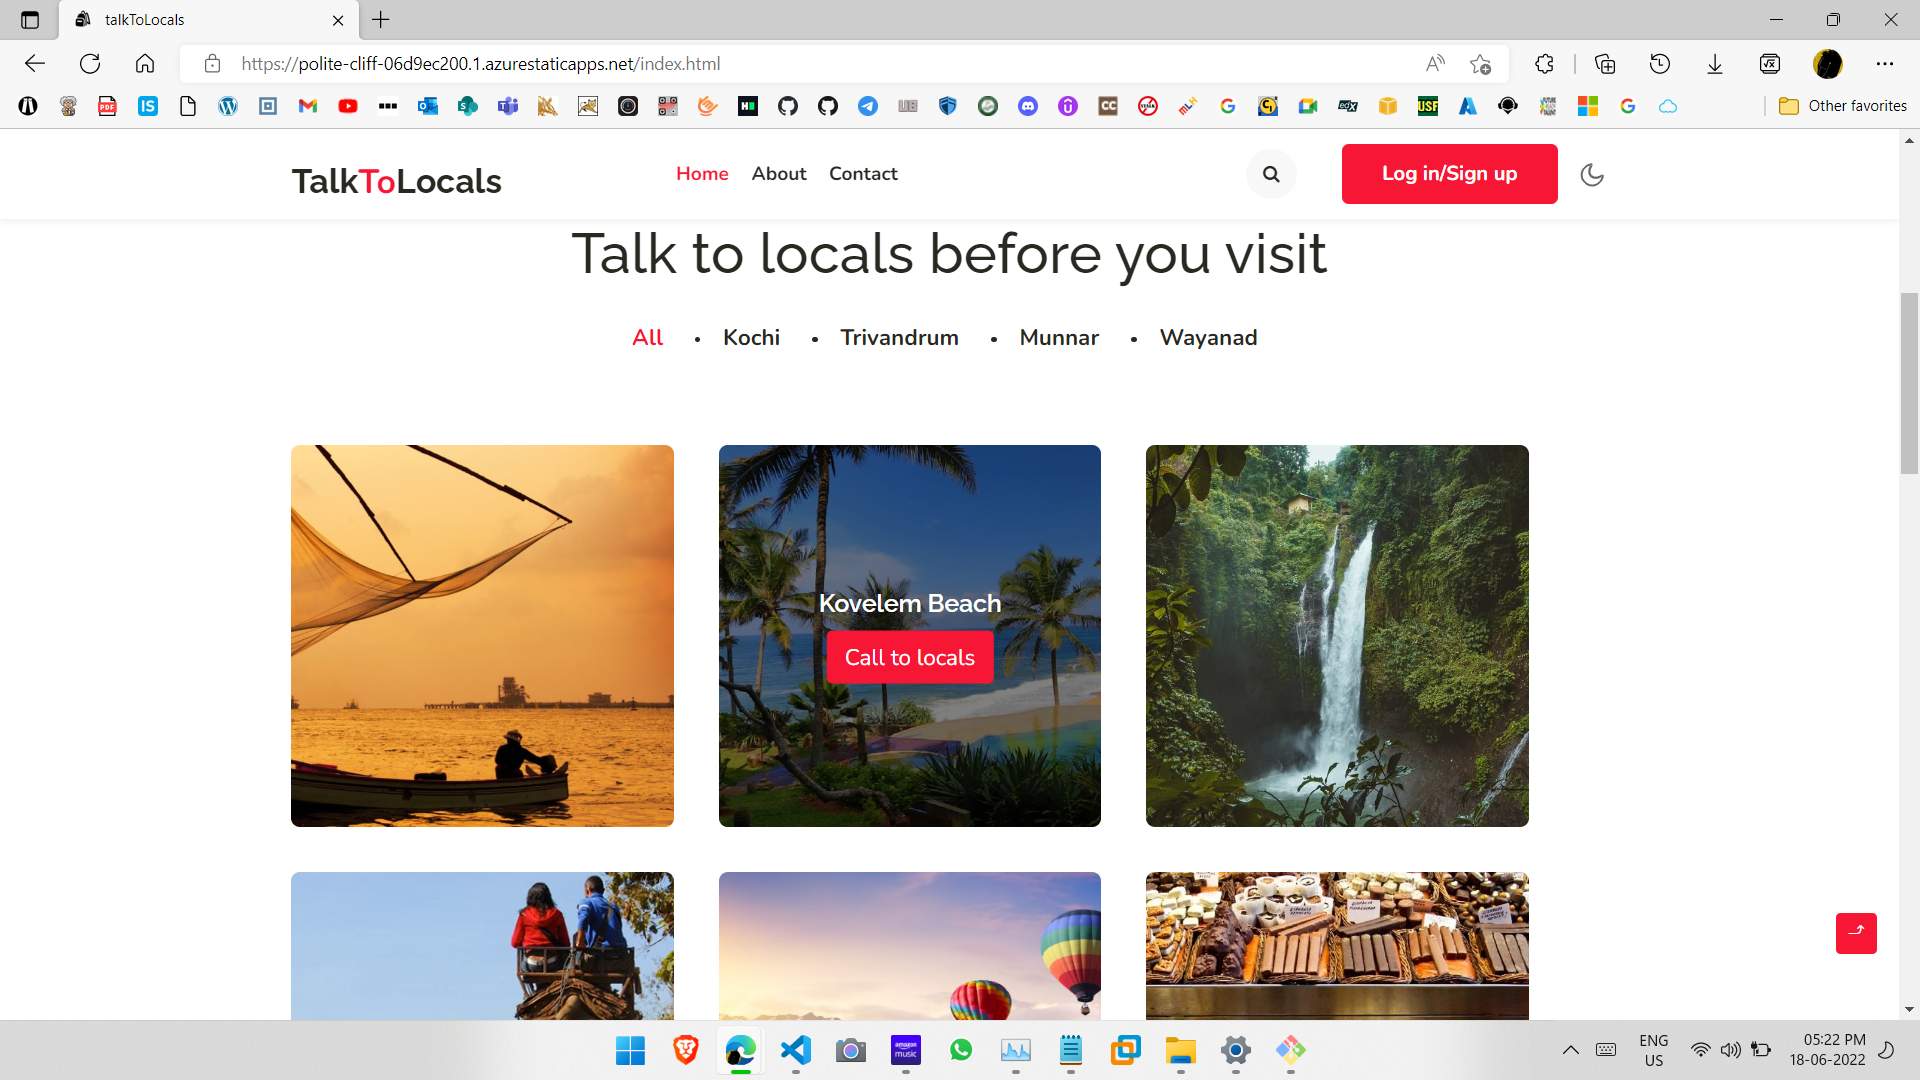Open browser Downloads arrow icon

(x=1715, y=64)
